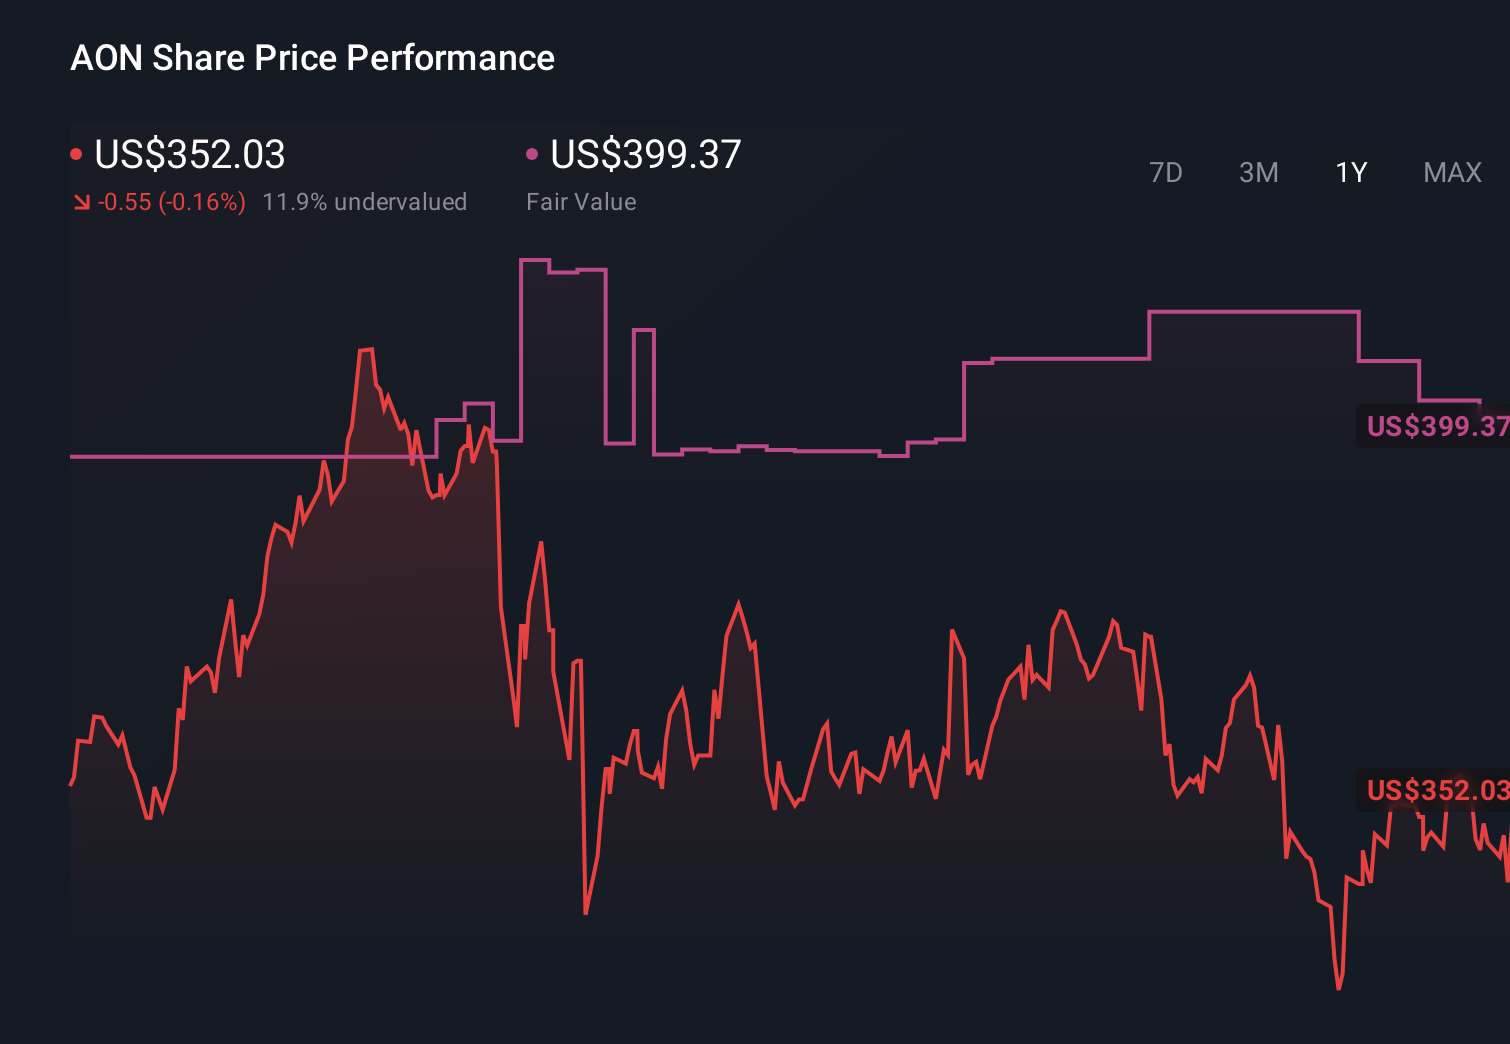1510x1044 pixels.
Task: Click the 'AON Share Price Performance' title
Action: [x=312, y=58]
